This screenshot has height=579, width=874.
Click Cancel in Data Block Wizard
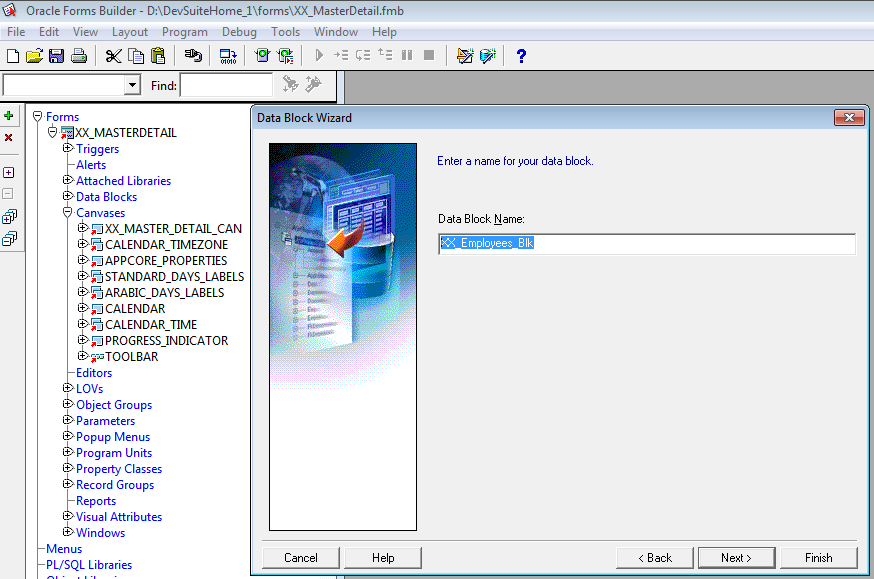[x=301, y=558]
